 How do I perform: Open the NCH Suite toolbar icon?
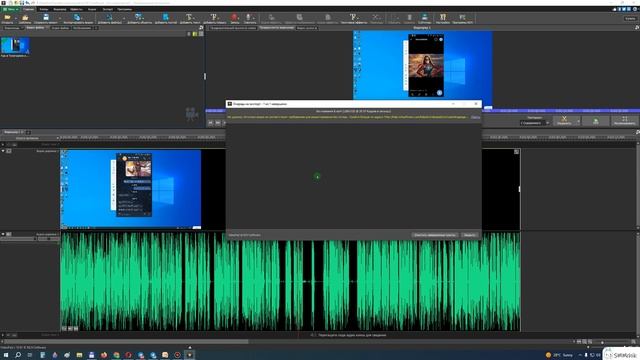tap(462, 18)
